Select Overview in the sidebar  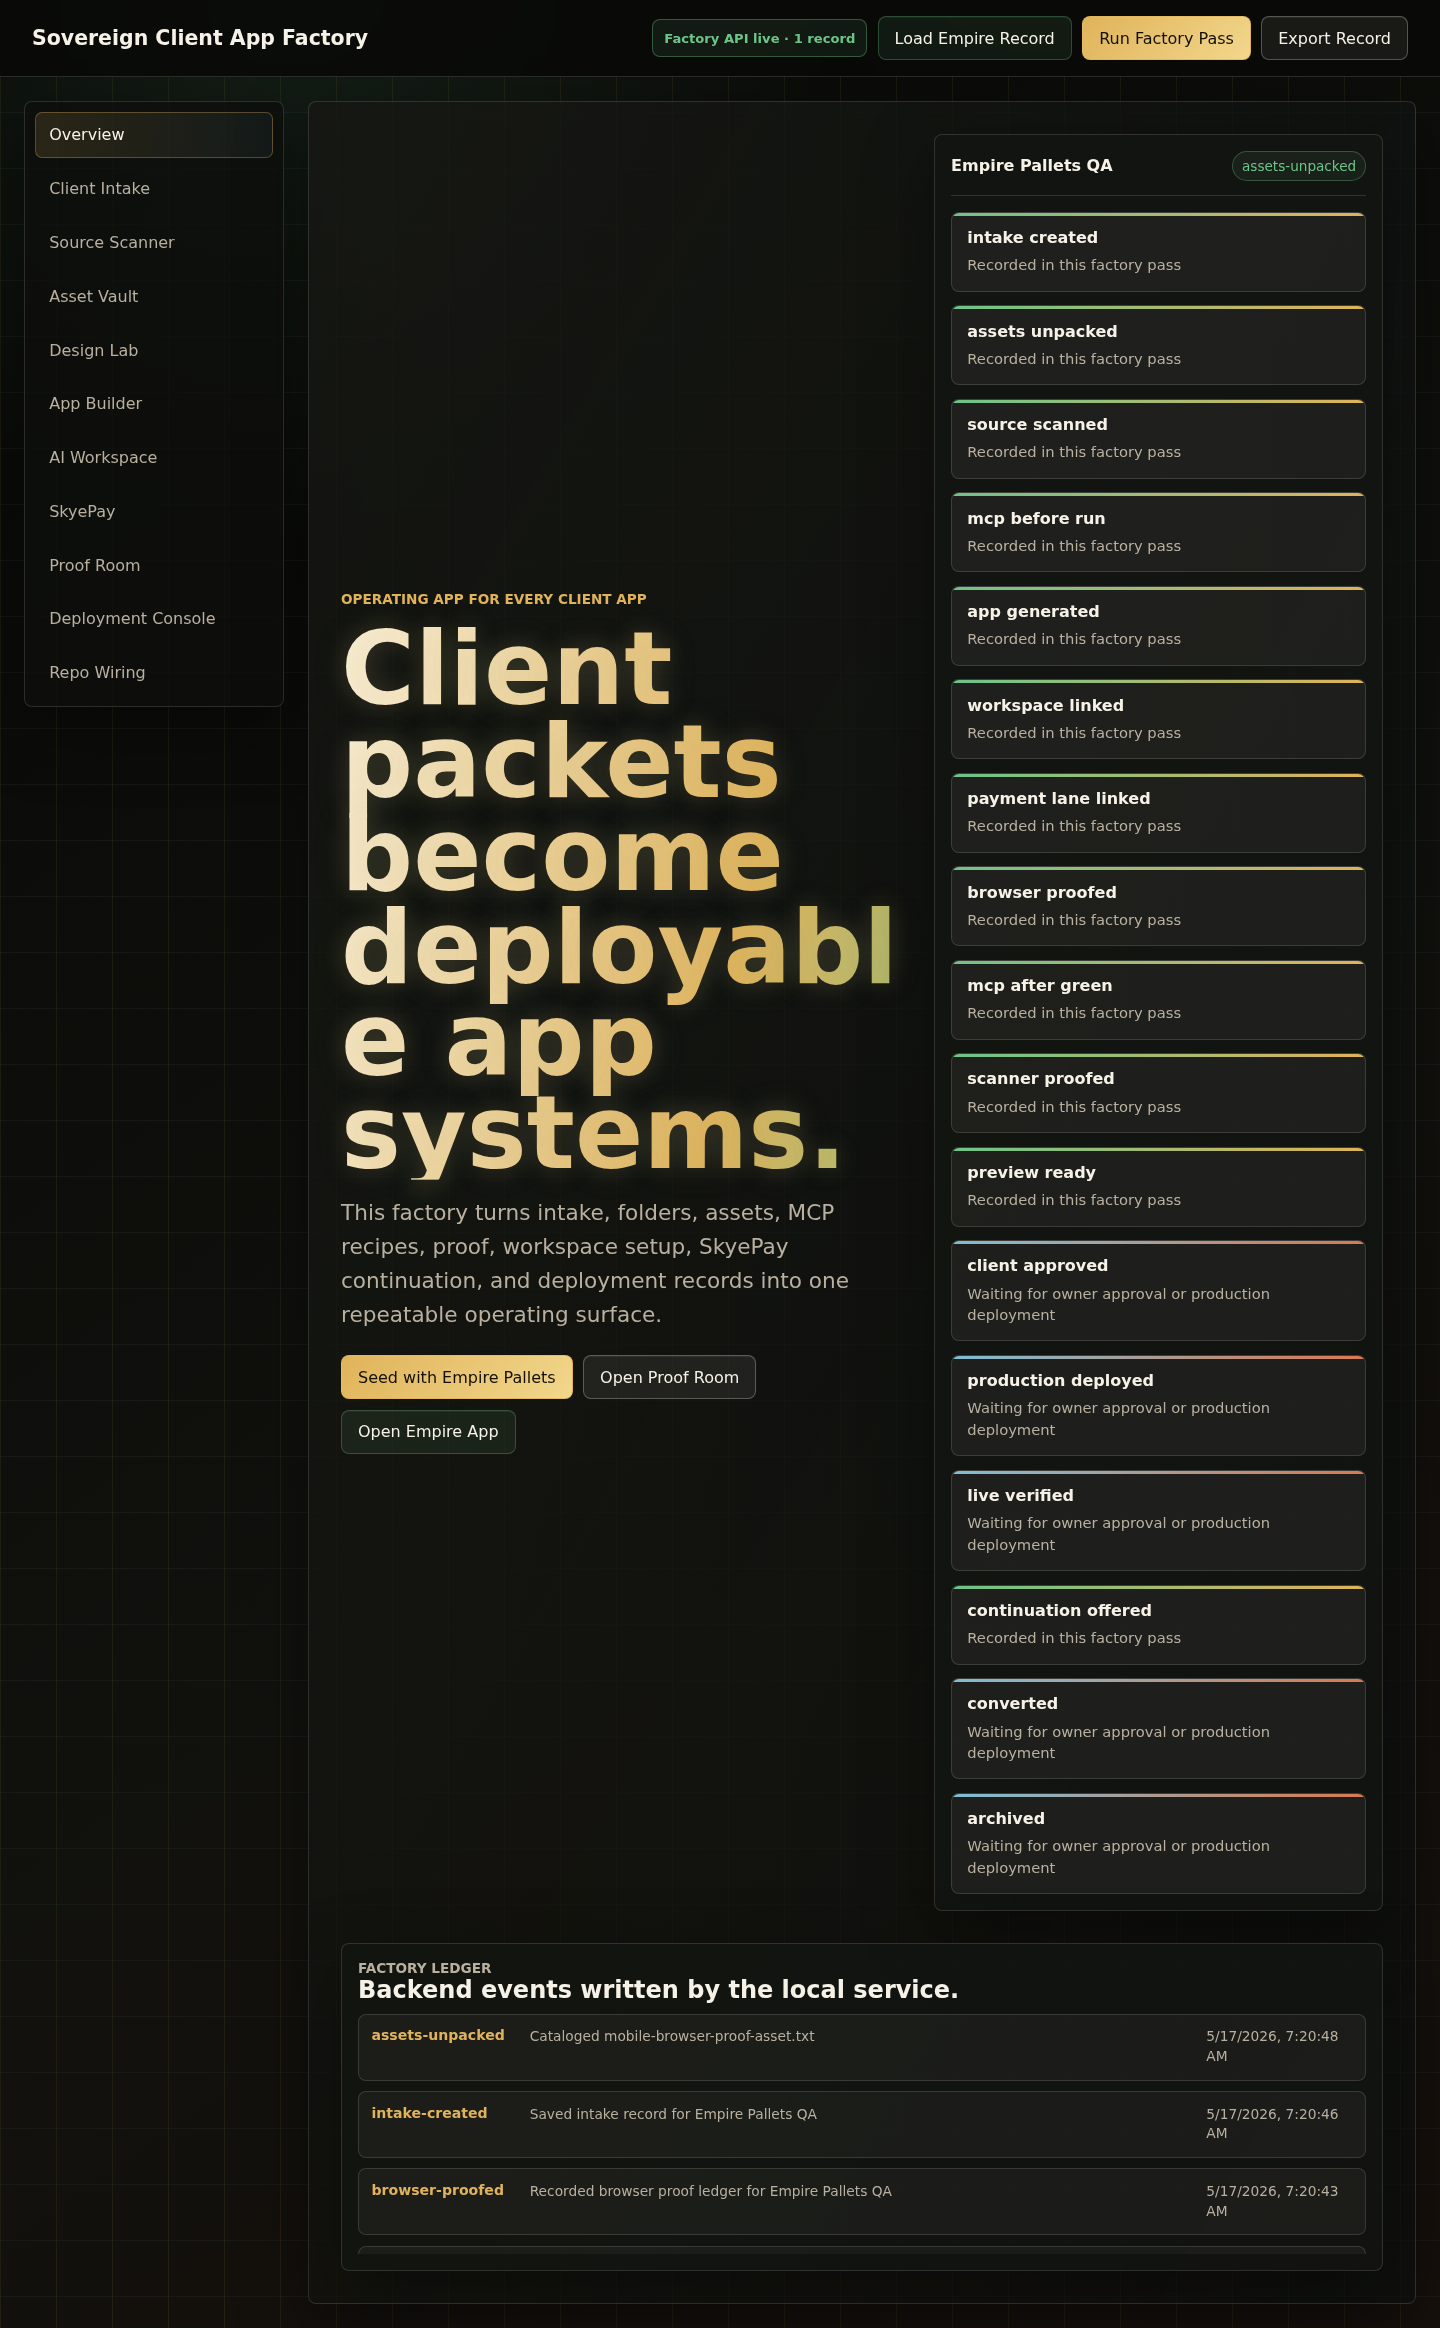[154, 135]
